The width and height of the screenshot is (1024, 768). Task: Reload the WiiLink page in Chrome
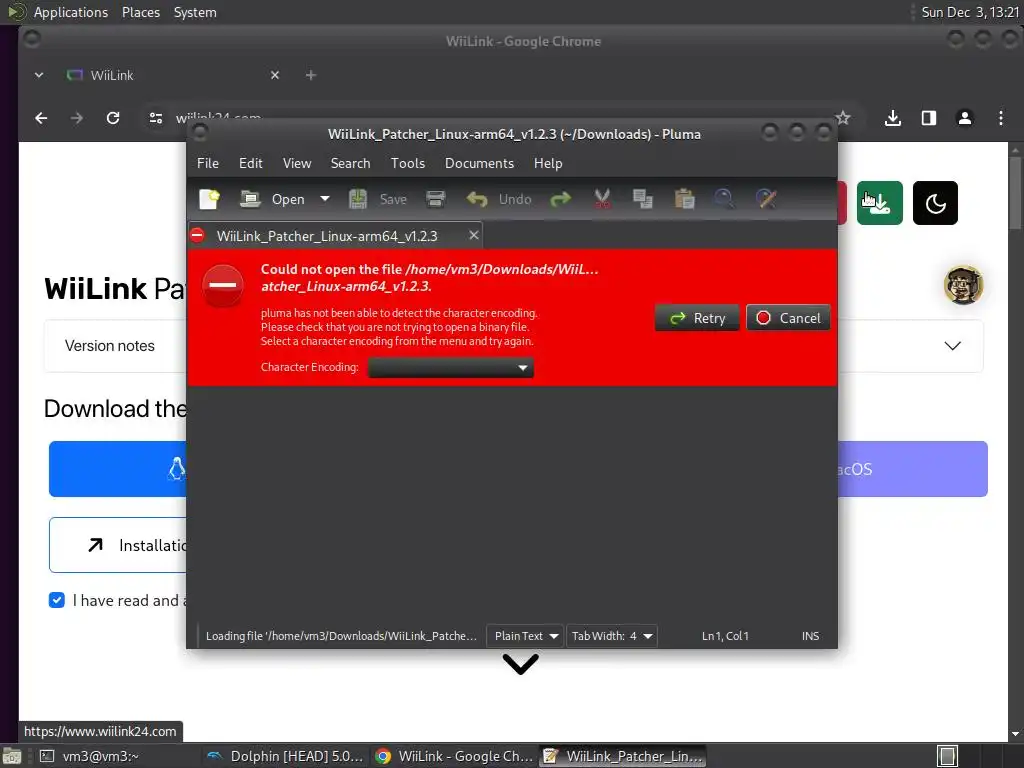click(x=113, y=118)
